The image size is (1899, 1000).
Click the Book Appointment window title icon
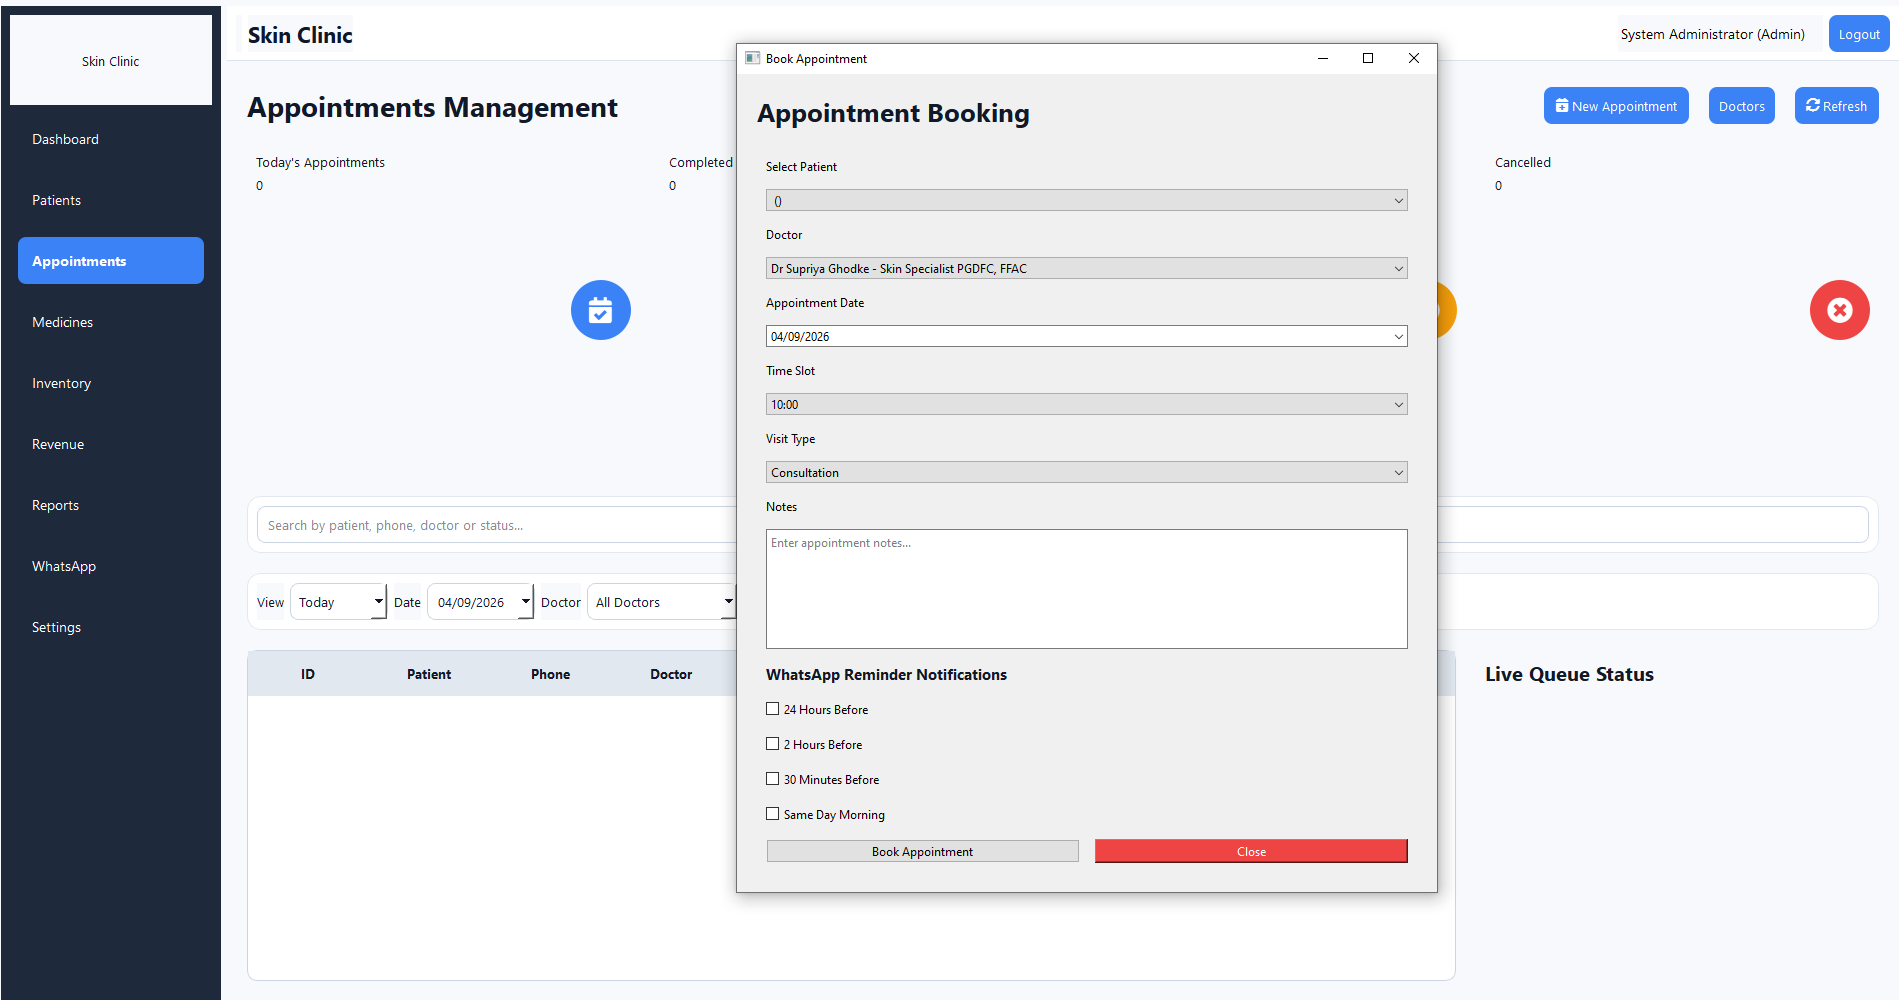753,58
